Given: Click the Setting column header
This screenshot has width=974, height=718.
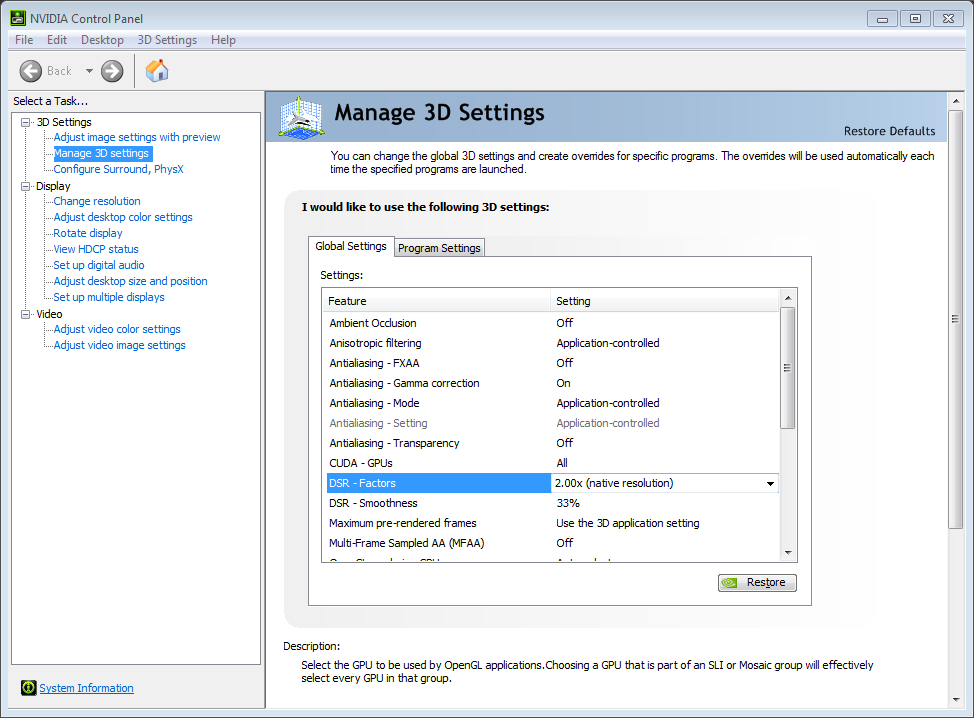Looking at the screenshot, I should (665, 301).
